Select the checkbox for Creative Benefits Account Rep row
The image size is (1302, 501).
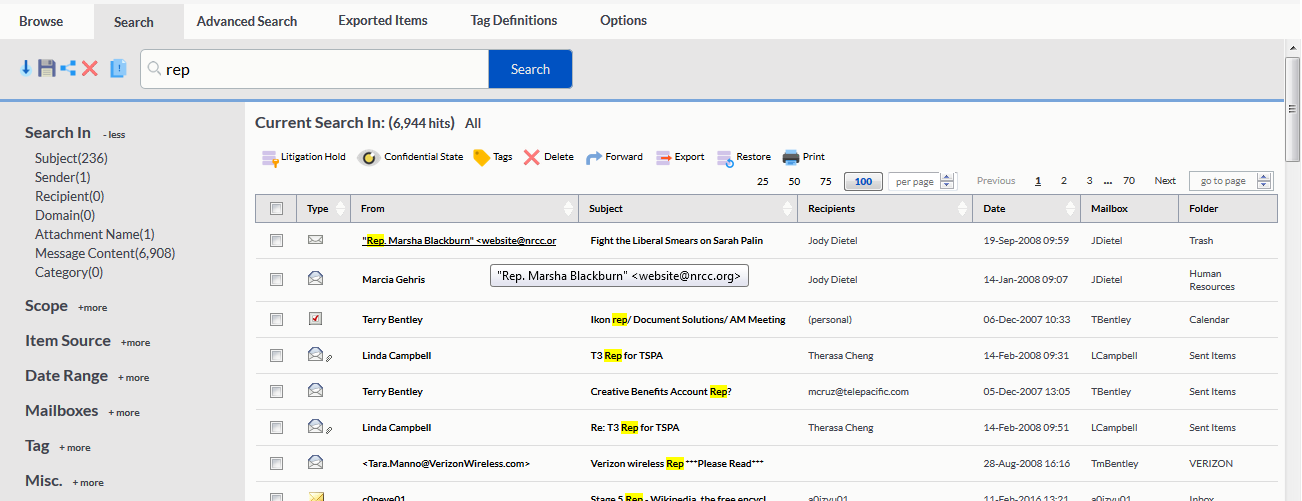(x=277, y=392)
